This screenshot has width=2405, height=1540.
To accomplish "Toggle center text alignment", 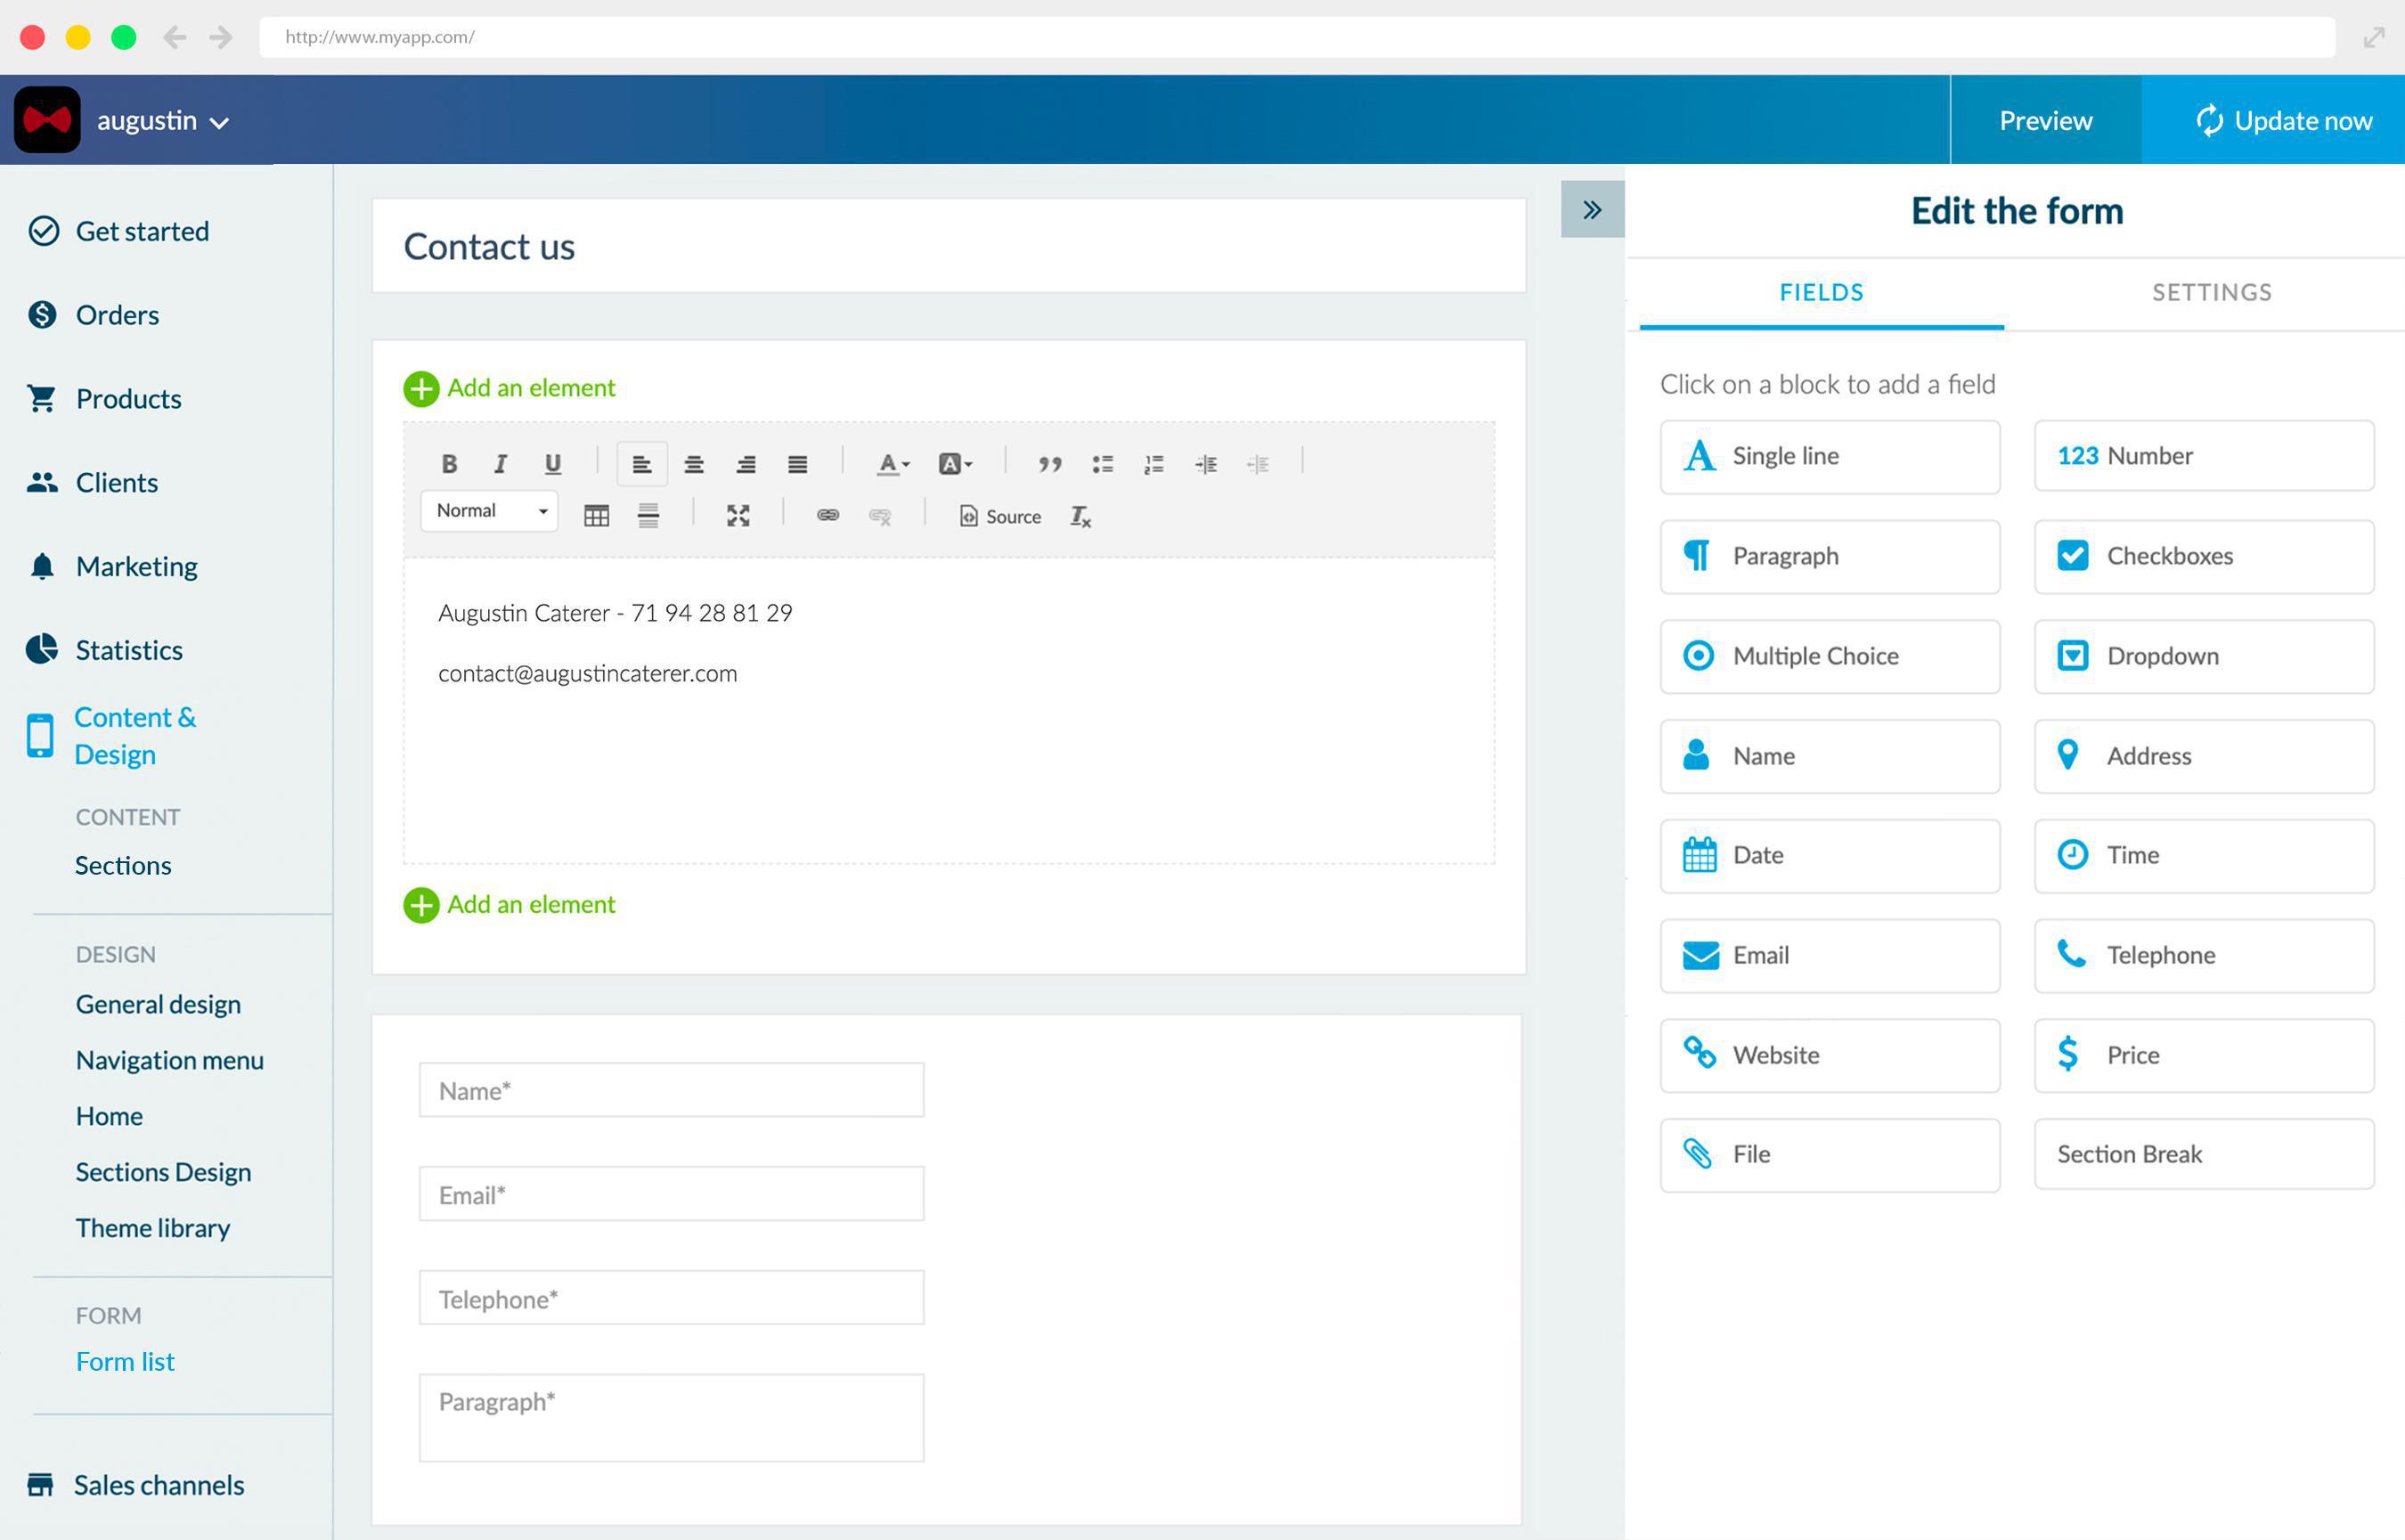I will coord(693,464).
